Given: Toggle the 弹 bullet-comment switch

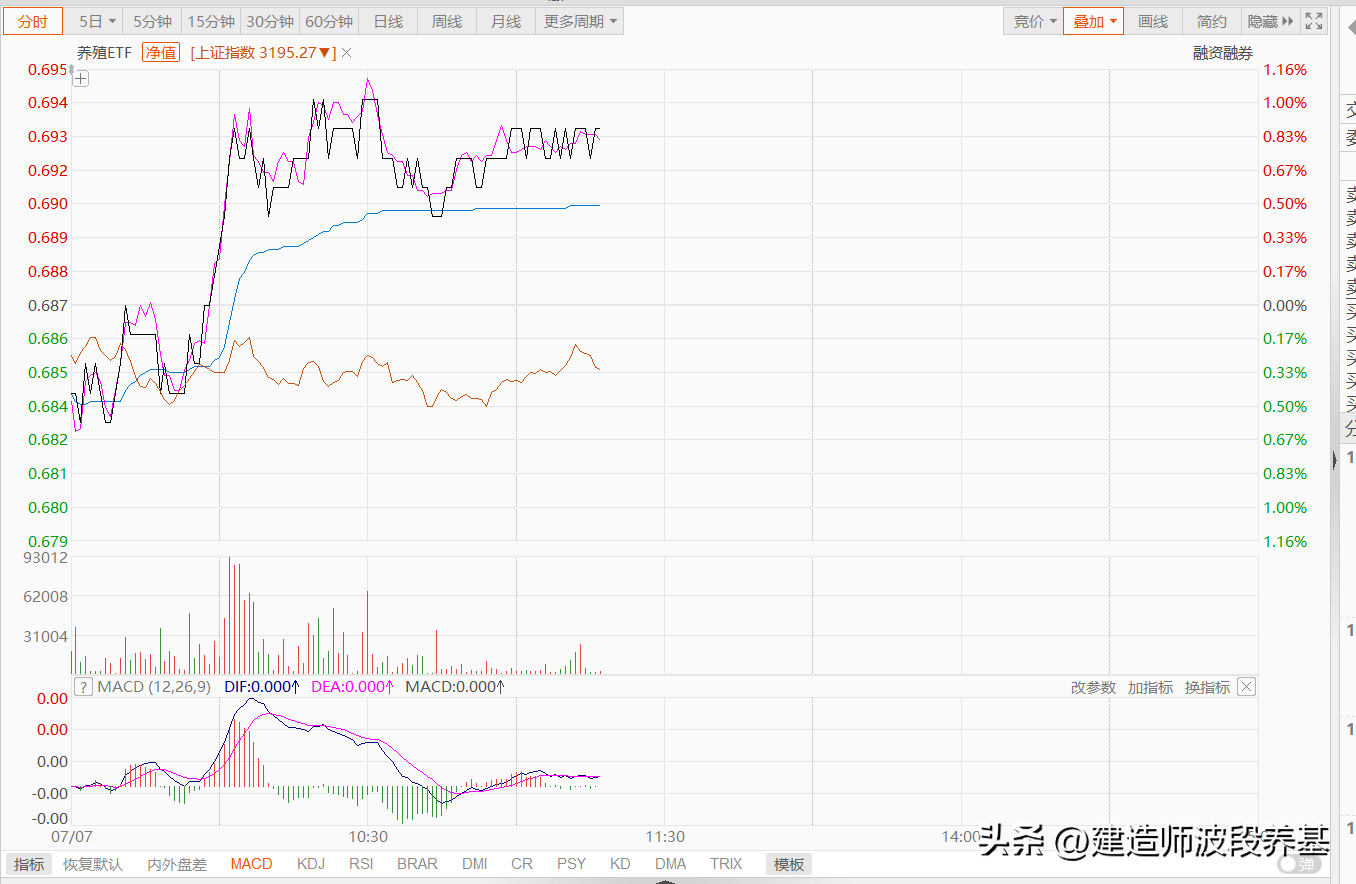Looking at the screenshot, I should 1300,864.
